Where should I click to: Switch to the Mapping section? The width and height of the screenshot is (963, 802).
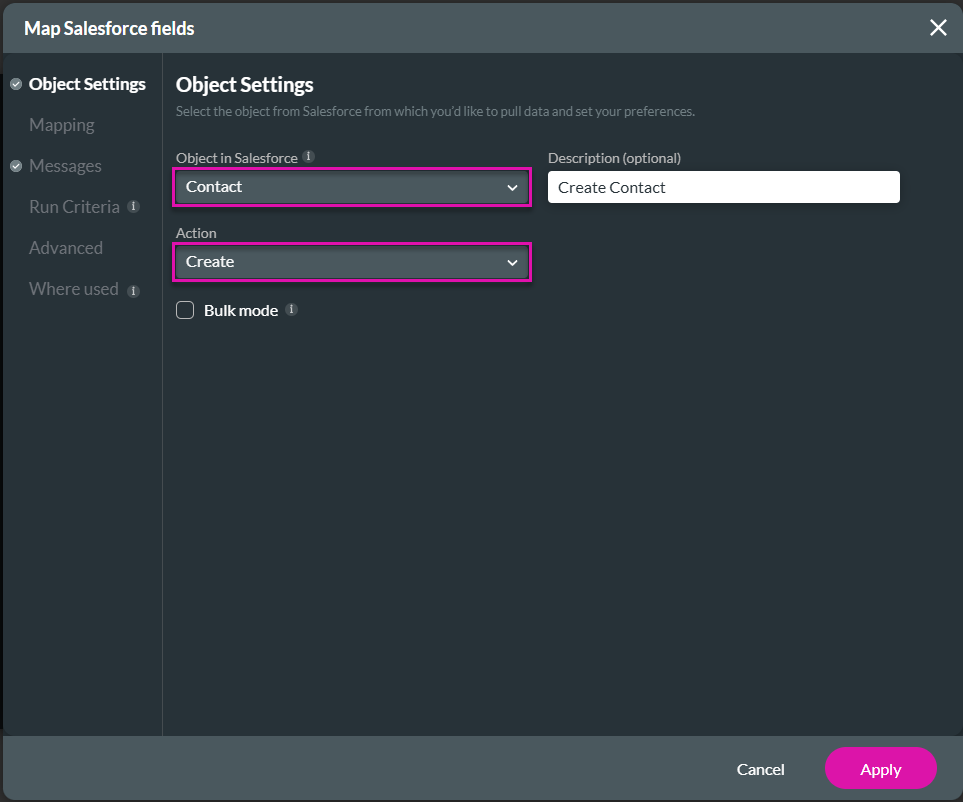click(61, 125)
